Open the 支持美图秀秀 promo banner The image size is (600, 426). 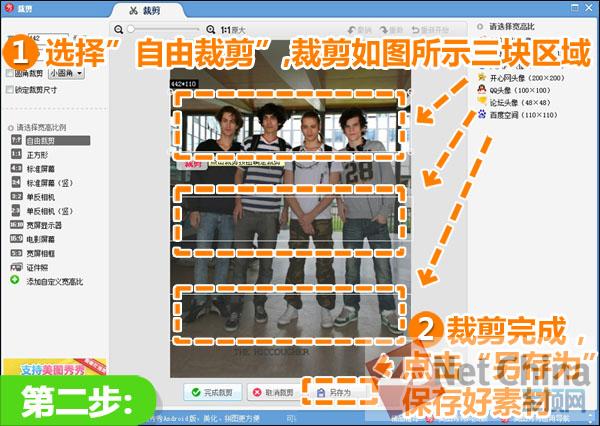click(55, 367)
